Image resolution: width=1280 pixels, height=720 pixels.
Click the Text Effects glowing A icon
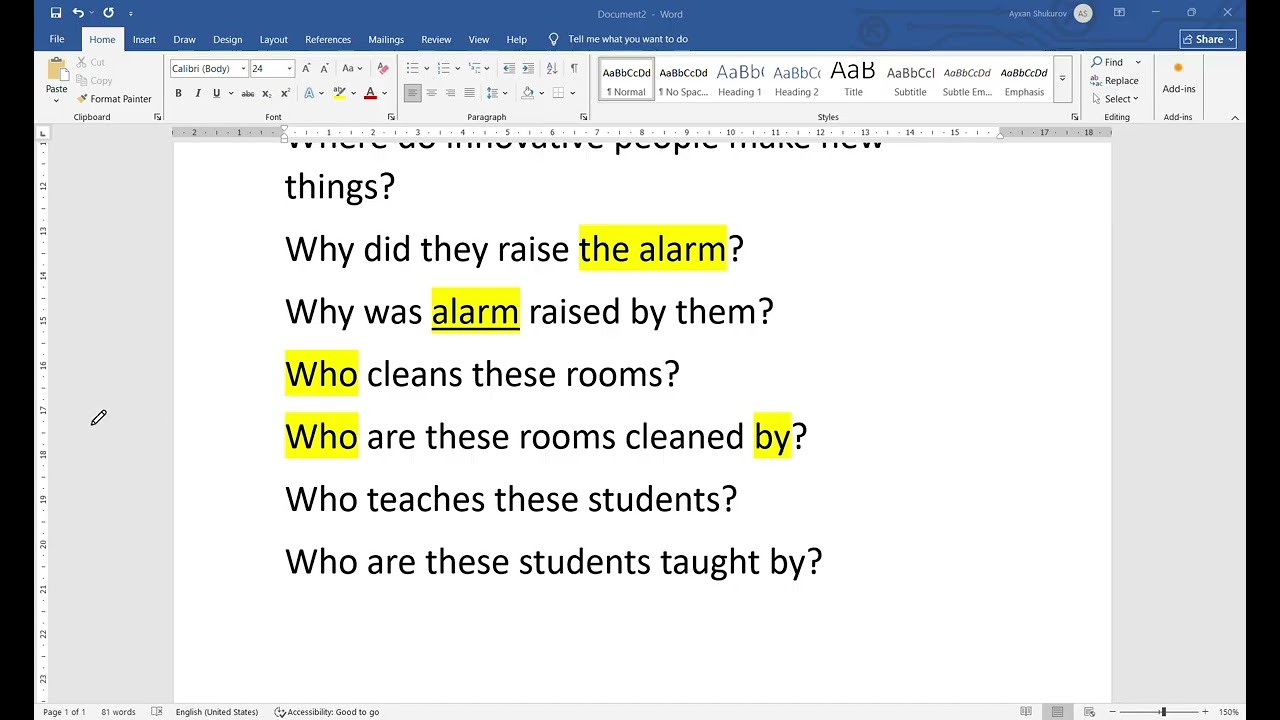309,93
